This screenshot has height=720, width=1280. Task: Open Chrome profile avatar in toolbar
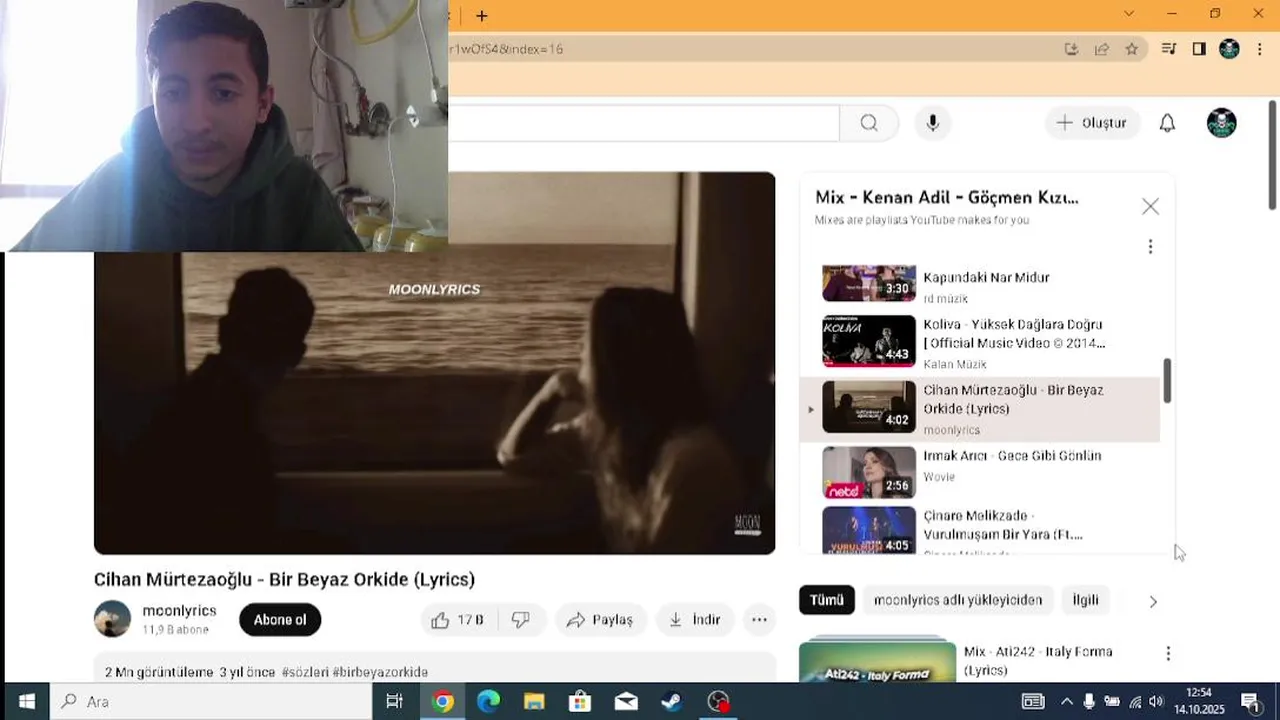[1229, 49]
